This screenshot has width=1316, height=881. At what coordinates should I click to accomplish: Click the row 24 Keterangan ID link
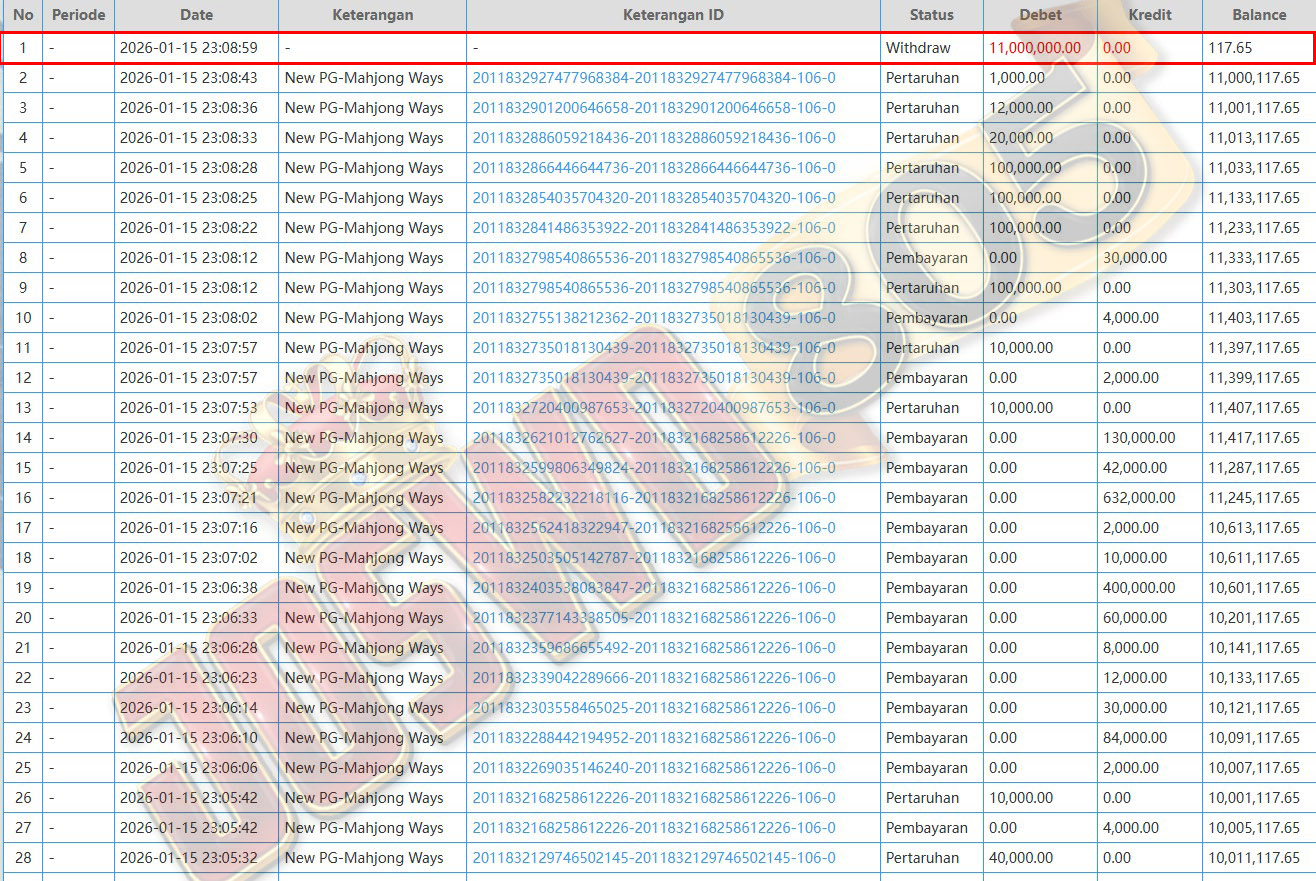[x=653, y=738]
